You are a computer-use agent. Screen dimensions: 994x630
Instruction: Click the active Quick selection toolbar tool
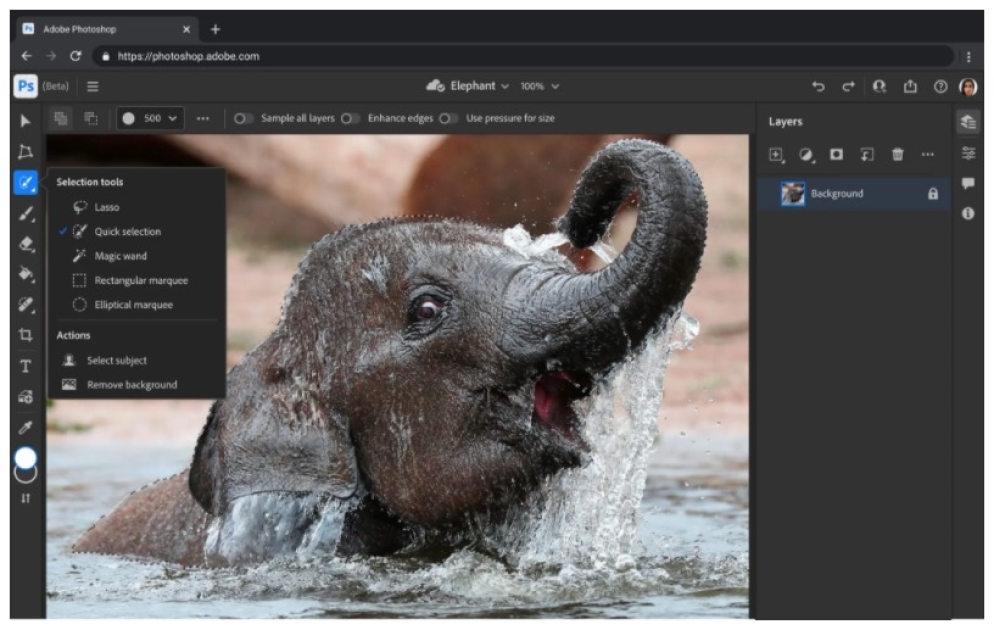pyautogui.click(x=25, y=183)
